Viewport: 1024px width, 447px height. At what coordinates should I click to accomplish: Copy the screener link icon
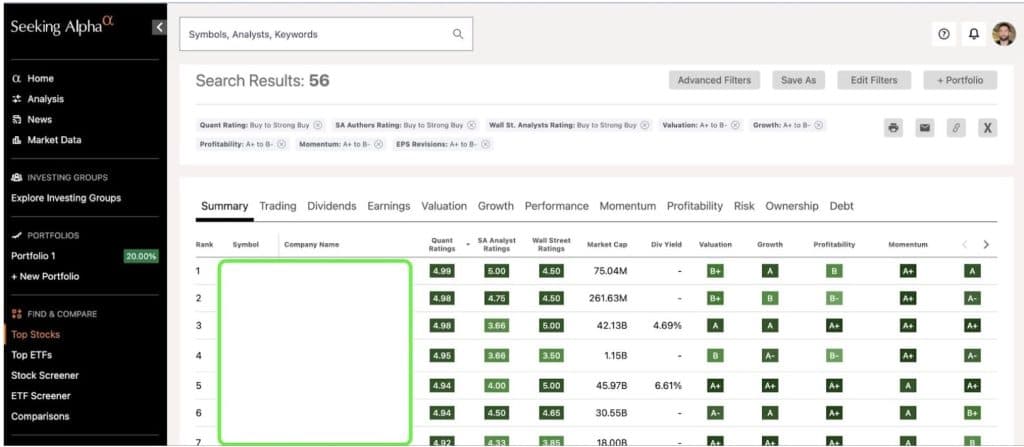(x=956, y=127)
